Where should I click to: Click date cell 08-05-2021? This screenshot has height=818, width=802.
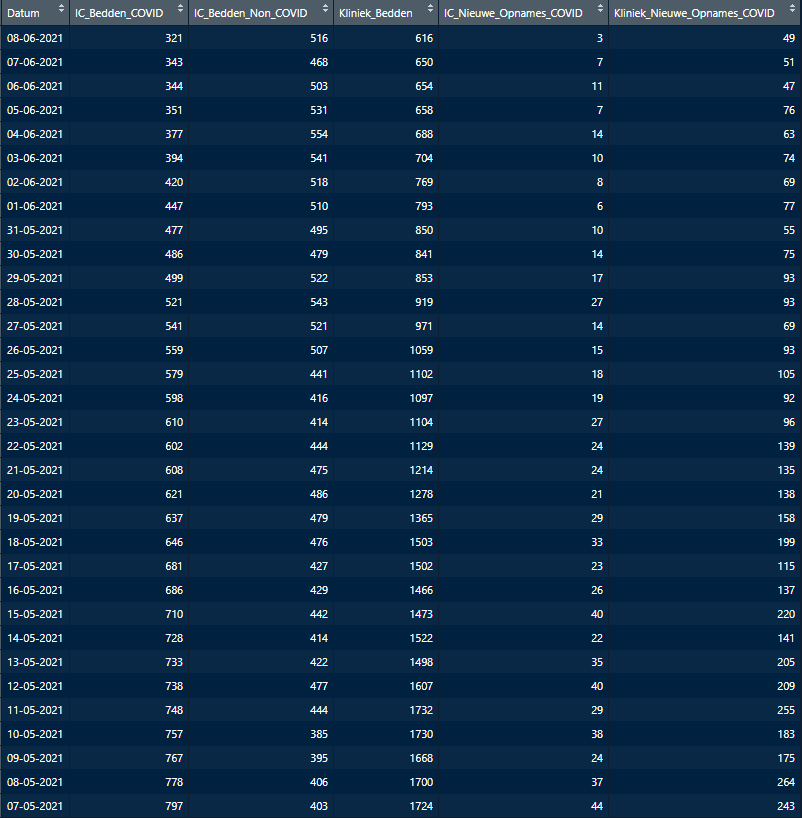click(35, 782)
